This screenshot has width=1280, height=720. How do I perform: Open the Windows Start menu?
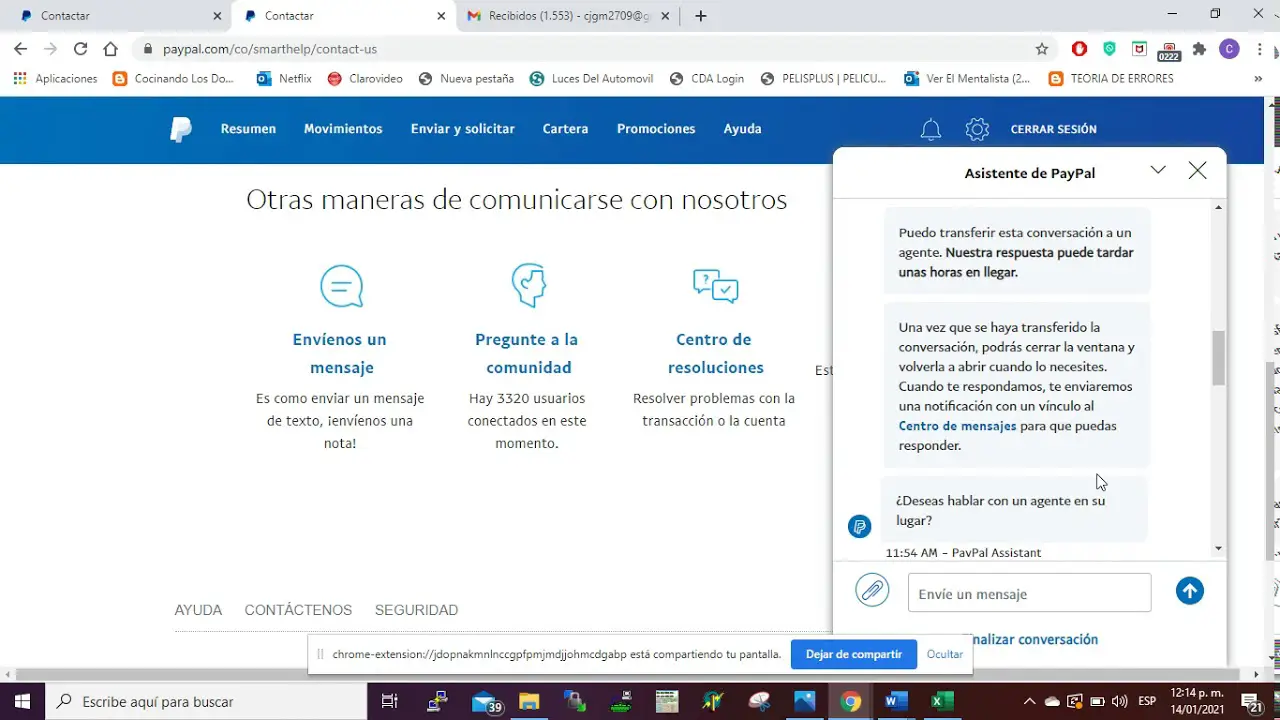[22, 701]
